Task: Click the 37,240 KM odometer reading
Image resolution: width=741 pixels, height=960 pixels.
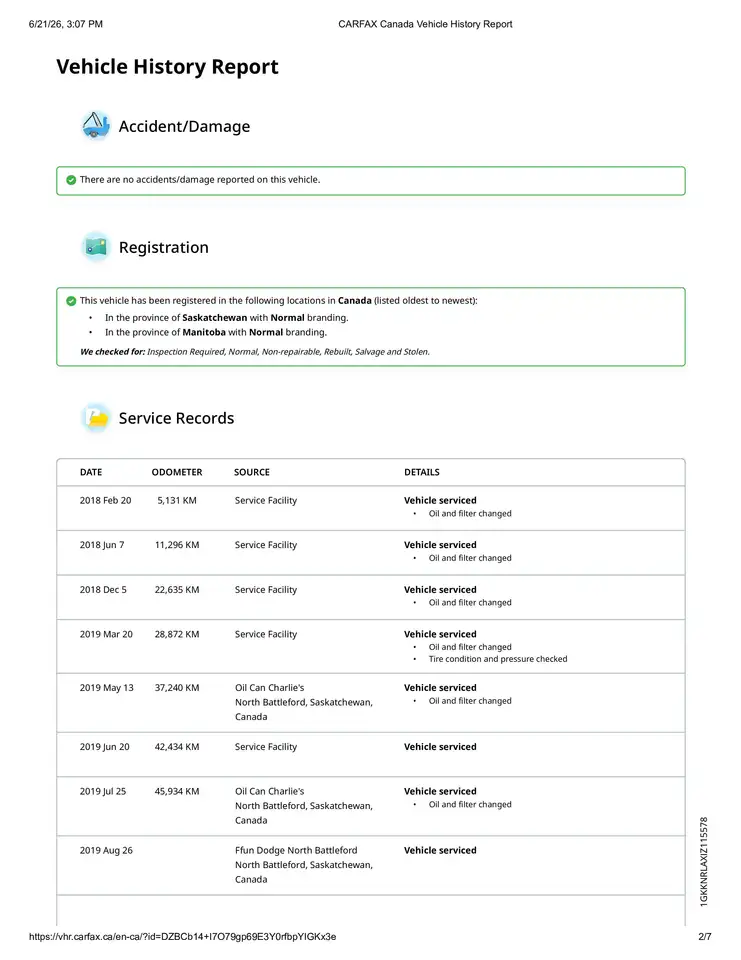Action: pyautogui.click(x=177, y=688)
